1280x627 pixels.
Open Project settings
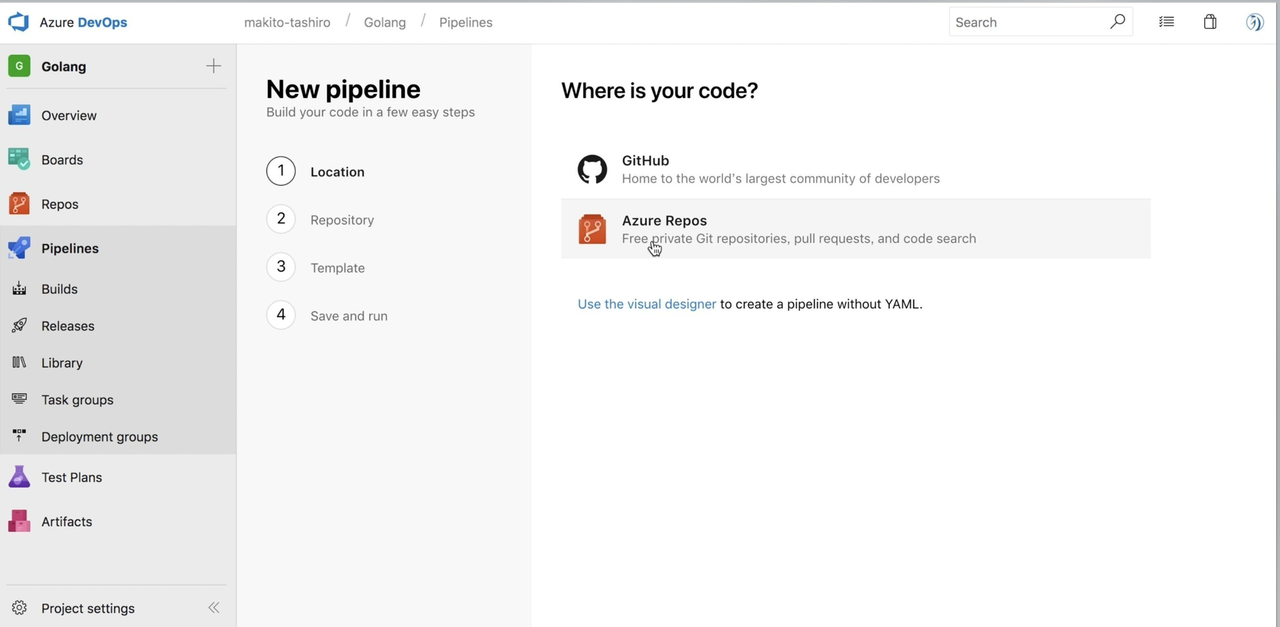point(88,608)
